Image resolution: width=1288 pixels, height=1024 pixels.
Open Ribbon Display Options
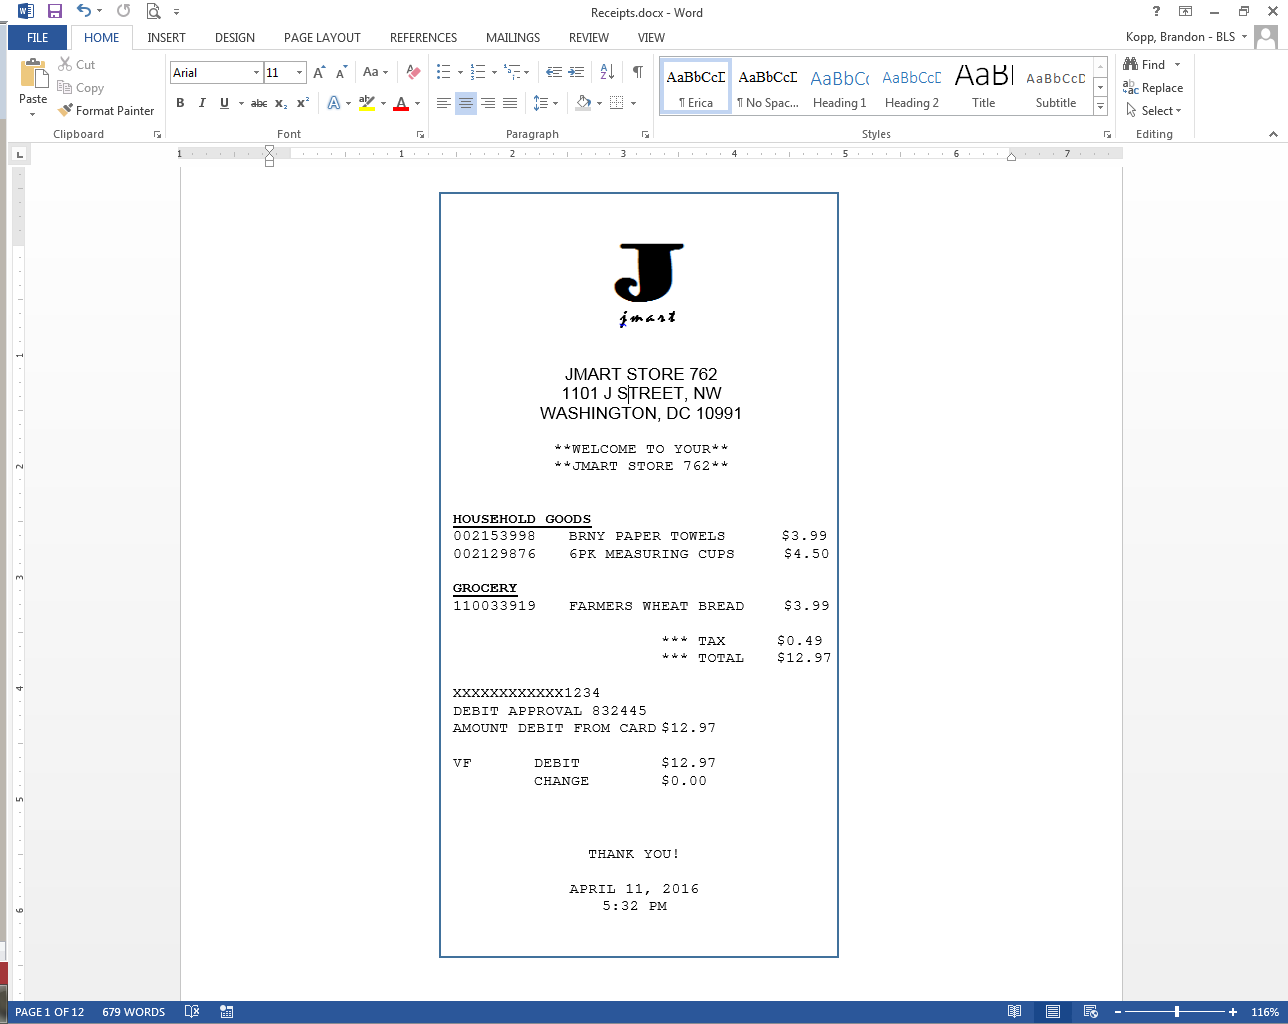click(x=1185, y=12)
